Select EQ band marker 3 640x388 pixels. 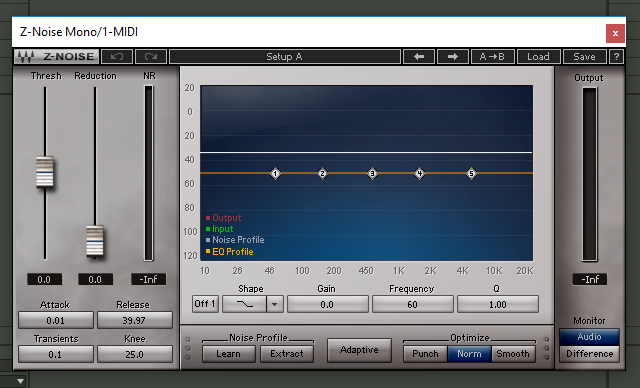point(372,174)
